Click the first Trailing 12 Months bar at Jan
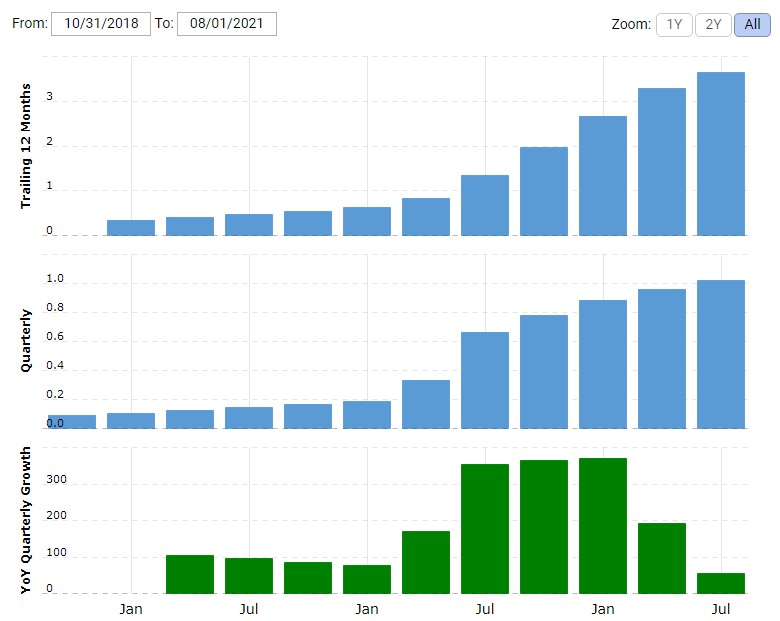Image resolution: width=780 pixels, height=621 pixels. pos(131,228)
